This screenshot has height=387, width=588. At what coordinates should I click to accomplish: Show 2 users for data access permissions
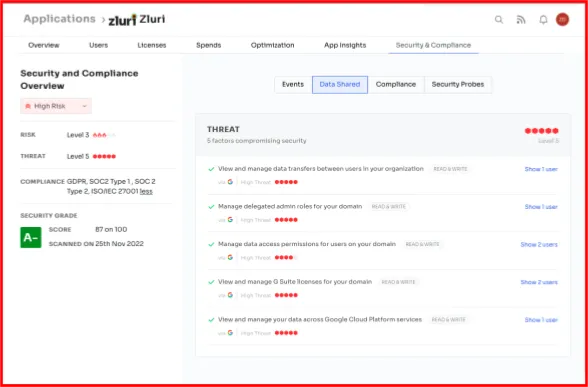point(539,244)
